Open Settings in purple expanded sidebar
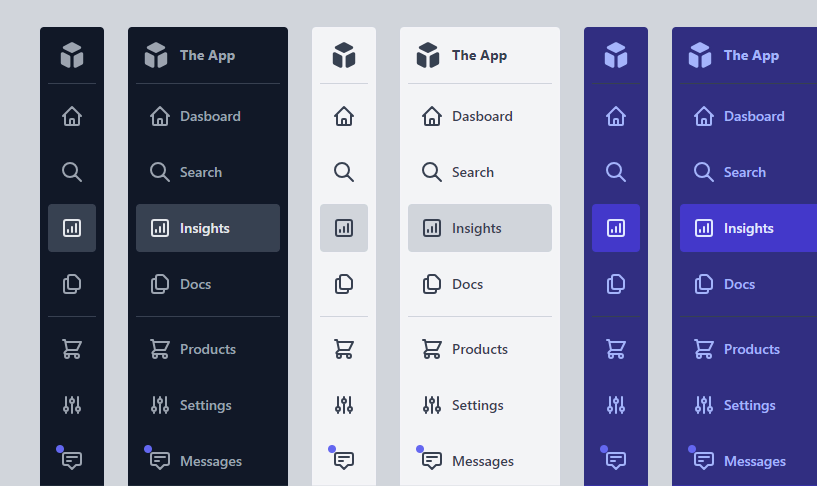Viewport: 817px width, 486px height. [x=749, y=405]
